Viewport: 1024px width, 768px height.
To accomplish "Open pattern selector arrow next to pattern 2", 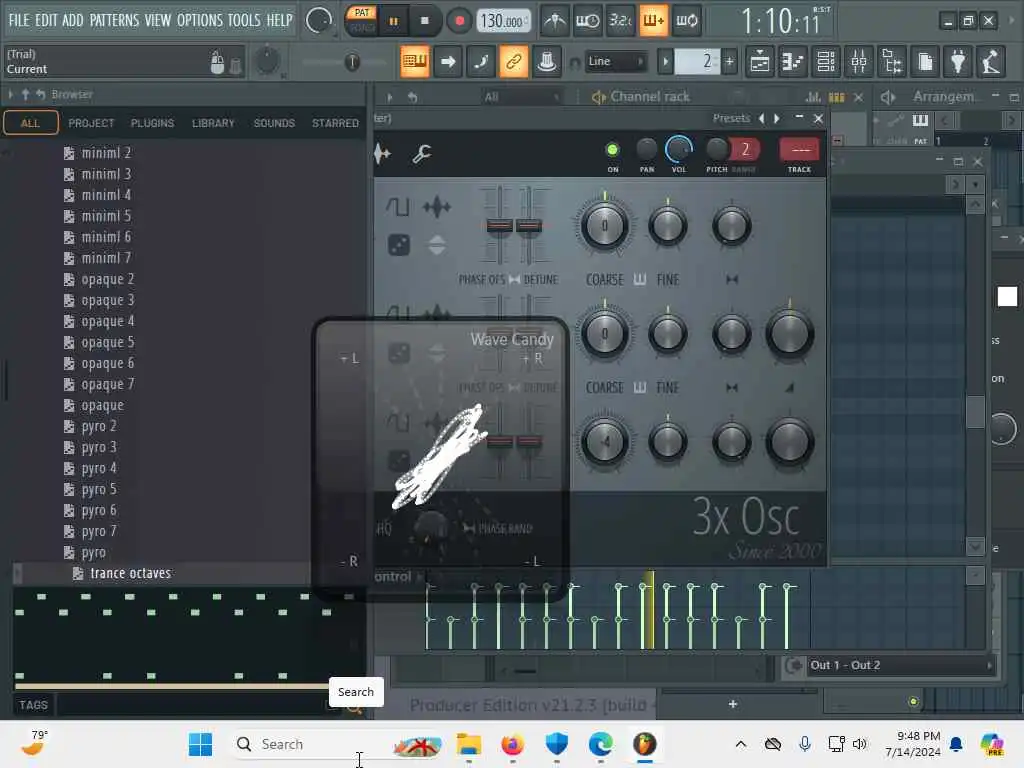I will click(665, 62).
